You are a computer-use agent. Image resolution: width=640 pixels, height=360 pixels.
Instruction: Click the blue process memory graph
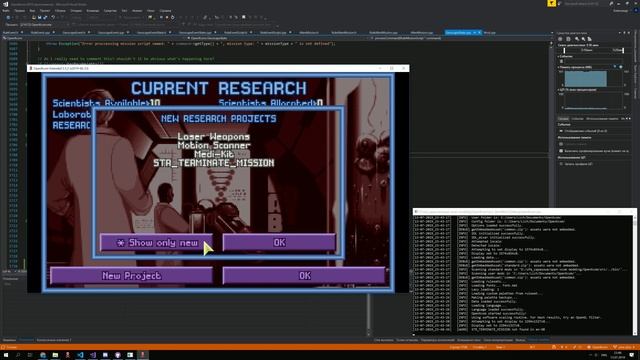coord(586,79)
